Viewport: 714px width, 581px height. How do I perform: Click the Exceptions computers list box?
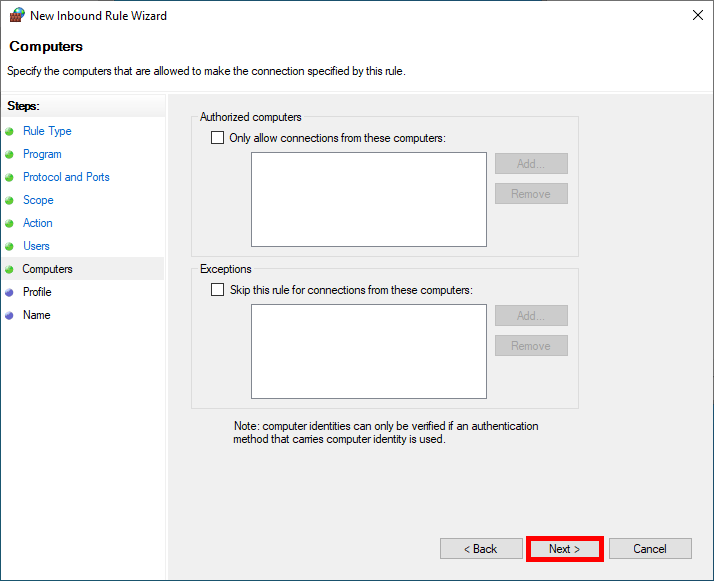coord(369,352)
